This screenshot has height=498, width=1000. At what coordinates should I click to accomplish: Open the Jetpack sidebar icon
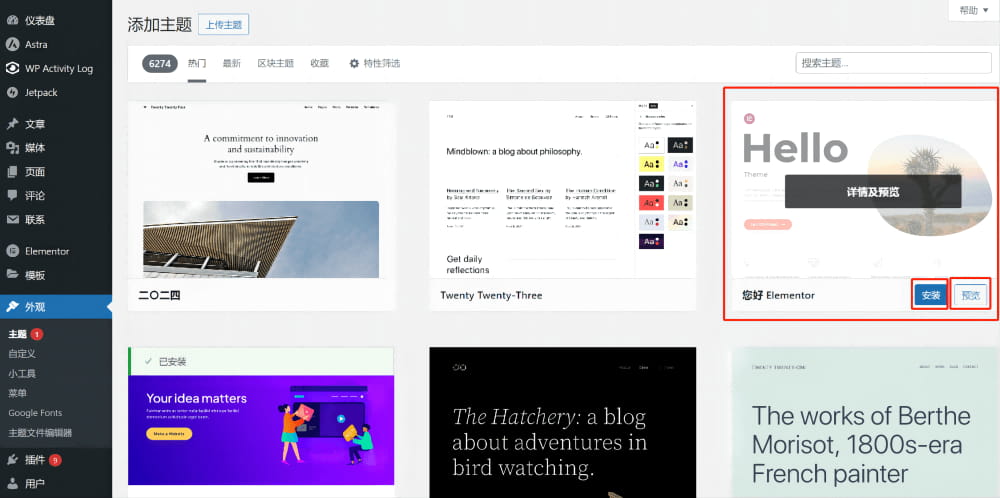(12, 92)
